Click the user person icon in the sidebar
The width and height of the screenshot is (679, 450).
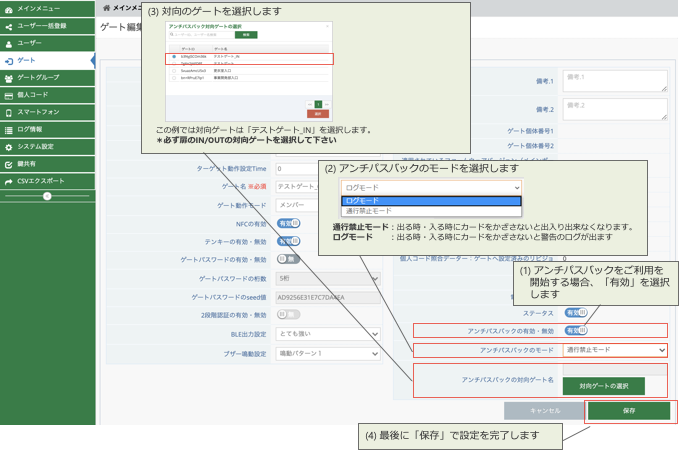[9, 44]
